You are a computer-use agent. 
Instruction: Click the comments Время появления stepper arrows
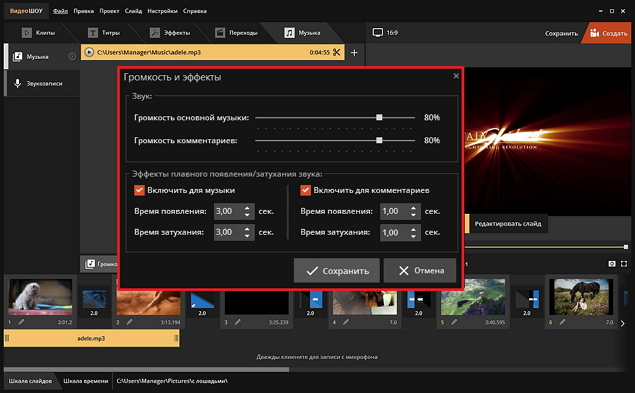coord(413,211)
